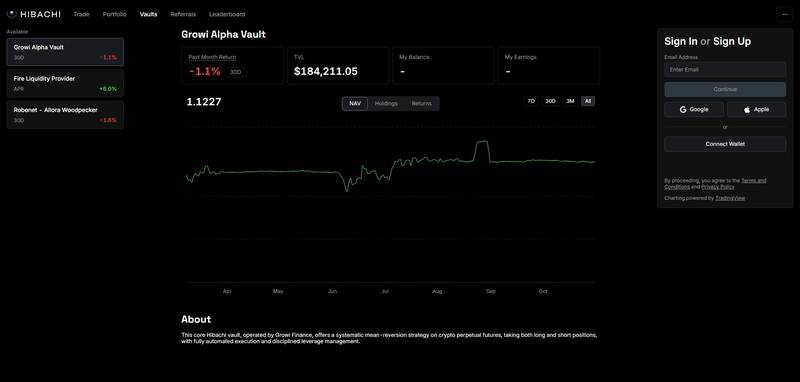Viewport: 800px width, 382px height.
Task: Click the Hibachi logo icon
Action: click(x=12, y=14)
